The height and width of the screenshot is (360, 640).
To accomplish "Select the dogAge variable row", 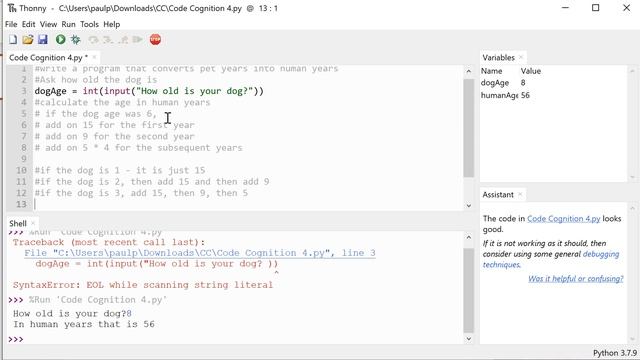I will pyautogui.click(x=553, y=83).
